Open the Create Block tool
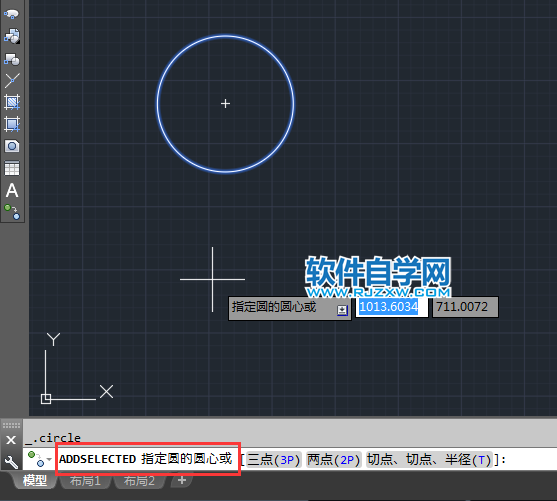 click(12, 59)
